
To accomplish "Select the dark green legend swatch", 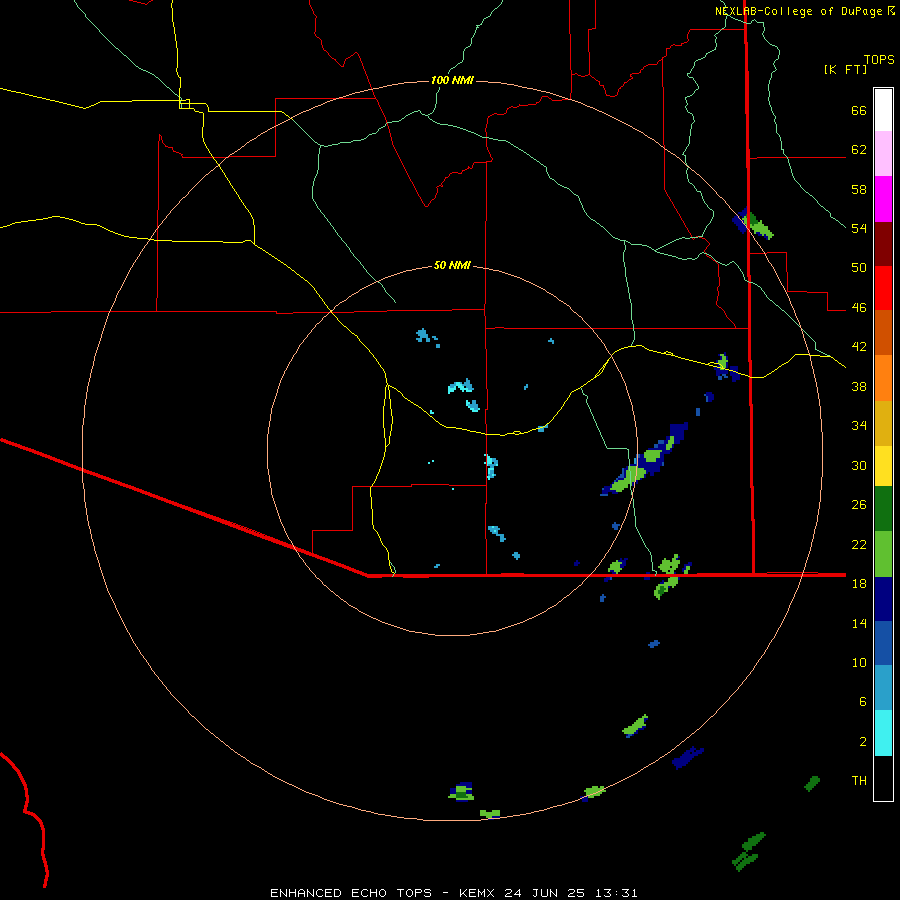I will click(883, 509).
